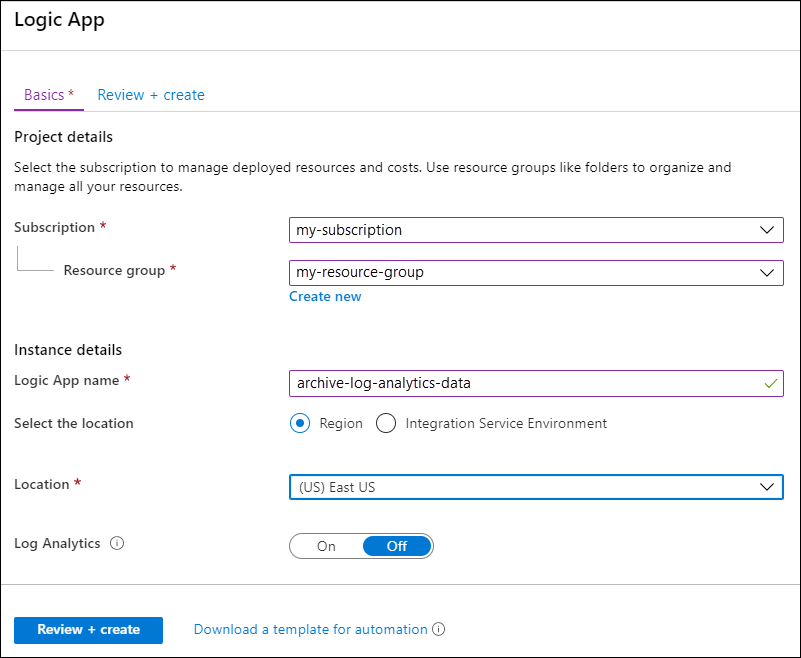Click the Log Analytics info icon
This screenshot has height=658, width=801.
pyautogui.click(x=117, y=544)
